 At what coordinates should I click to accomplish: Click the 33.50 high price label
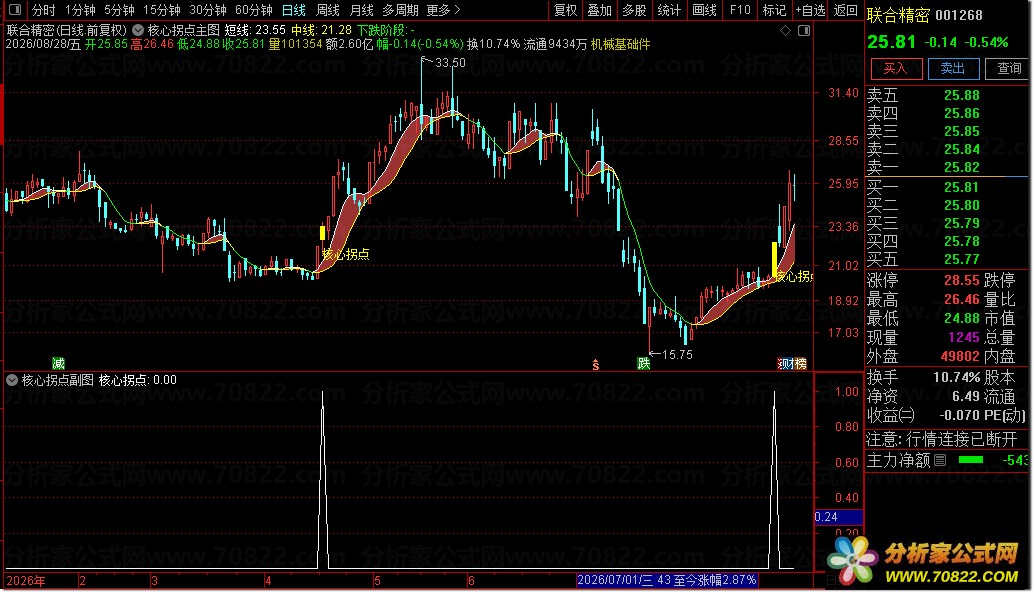click(450, 63)
